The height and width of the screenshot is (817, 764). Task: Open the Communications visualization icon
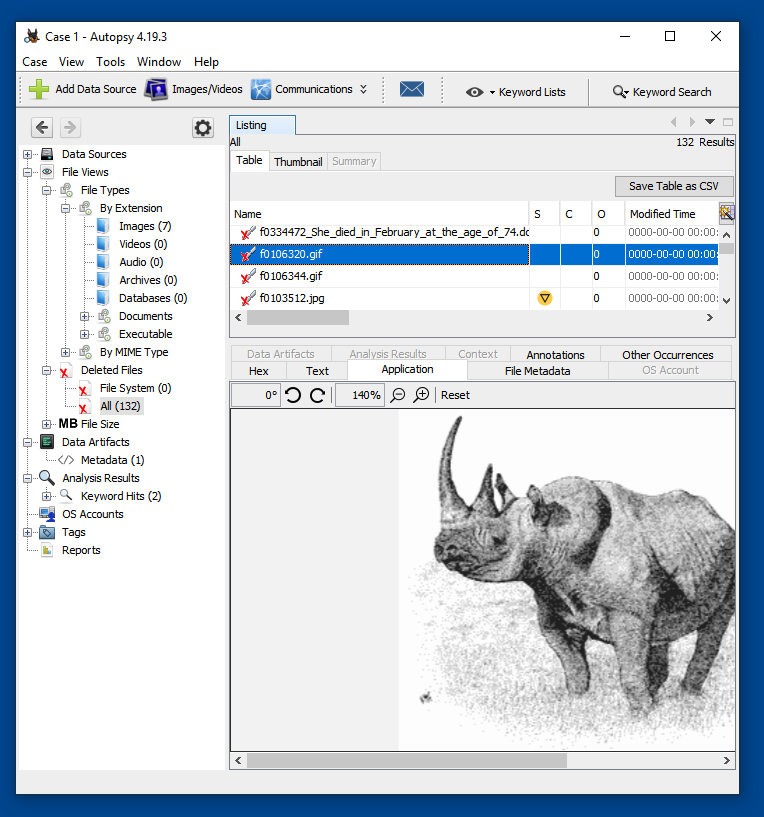coord(261,90)
